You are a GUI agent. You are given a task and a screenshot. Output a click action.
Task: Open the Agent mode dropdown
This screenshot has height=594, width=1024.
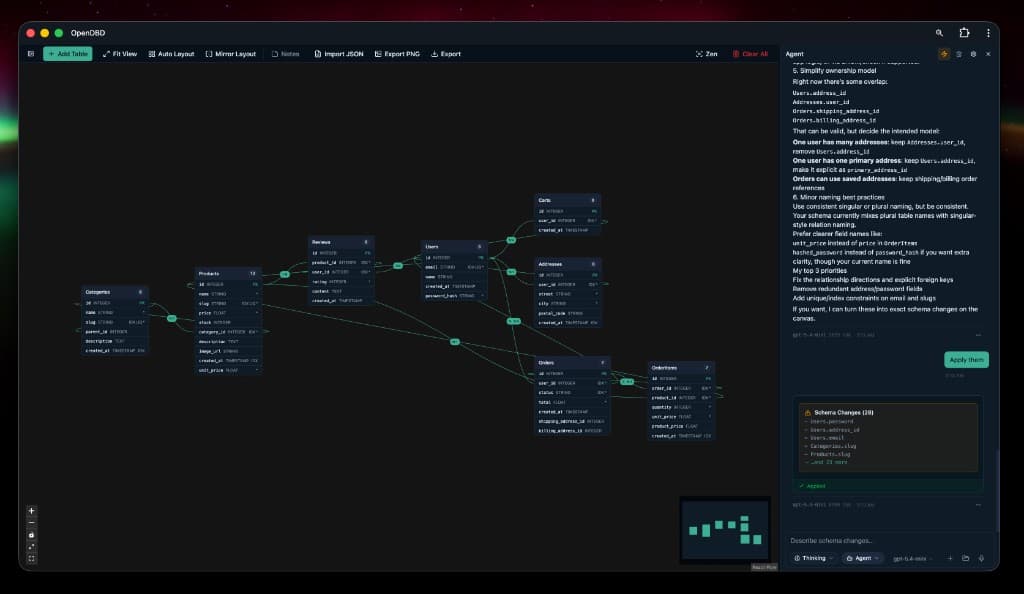[862, 558]
